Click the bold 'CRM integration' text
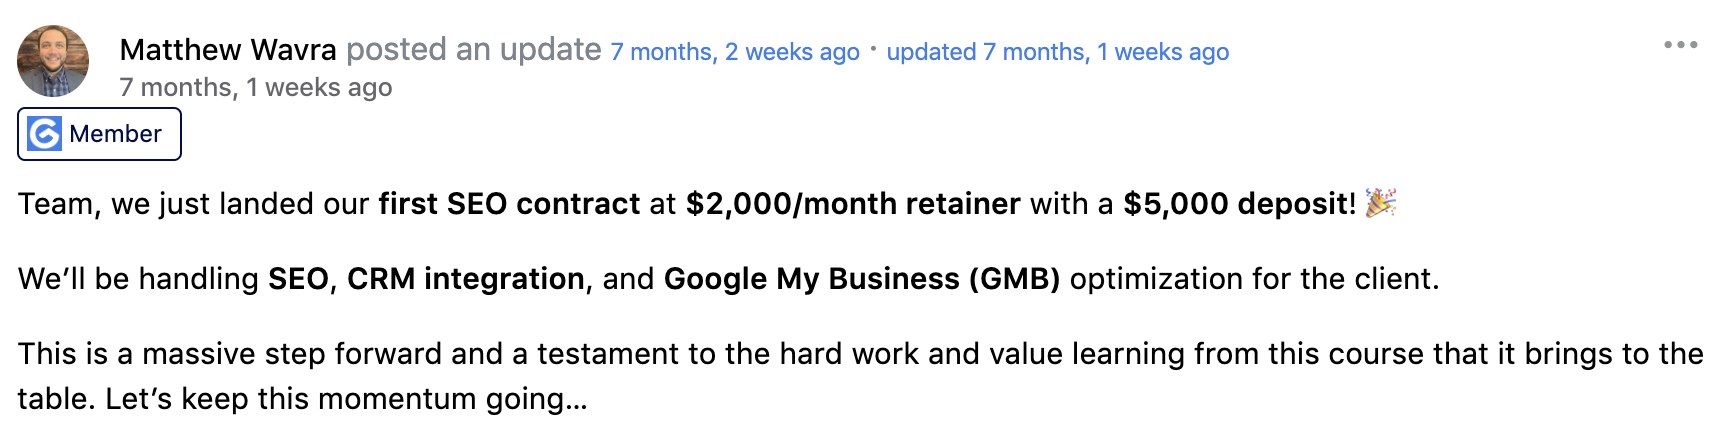1734x438 pixels. pyautogui.click(x=466, y=279)
